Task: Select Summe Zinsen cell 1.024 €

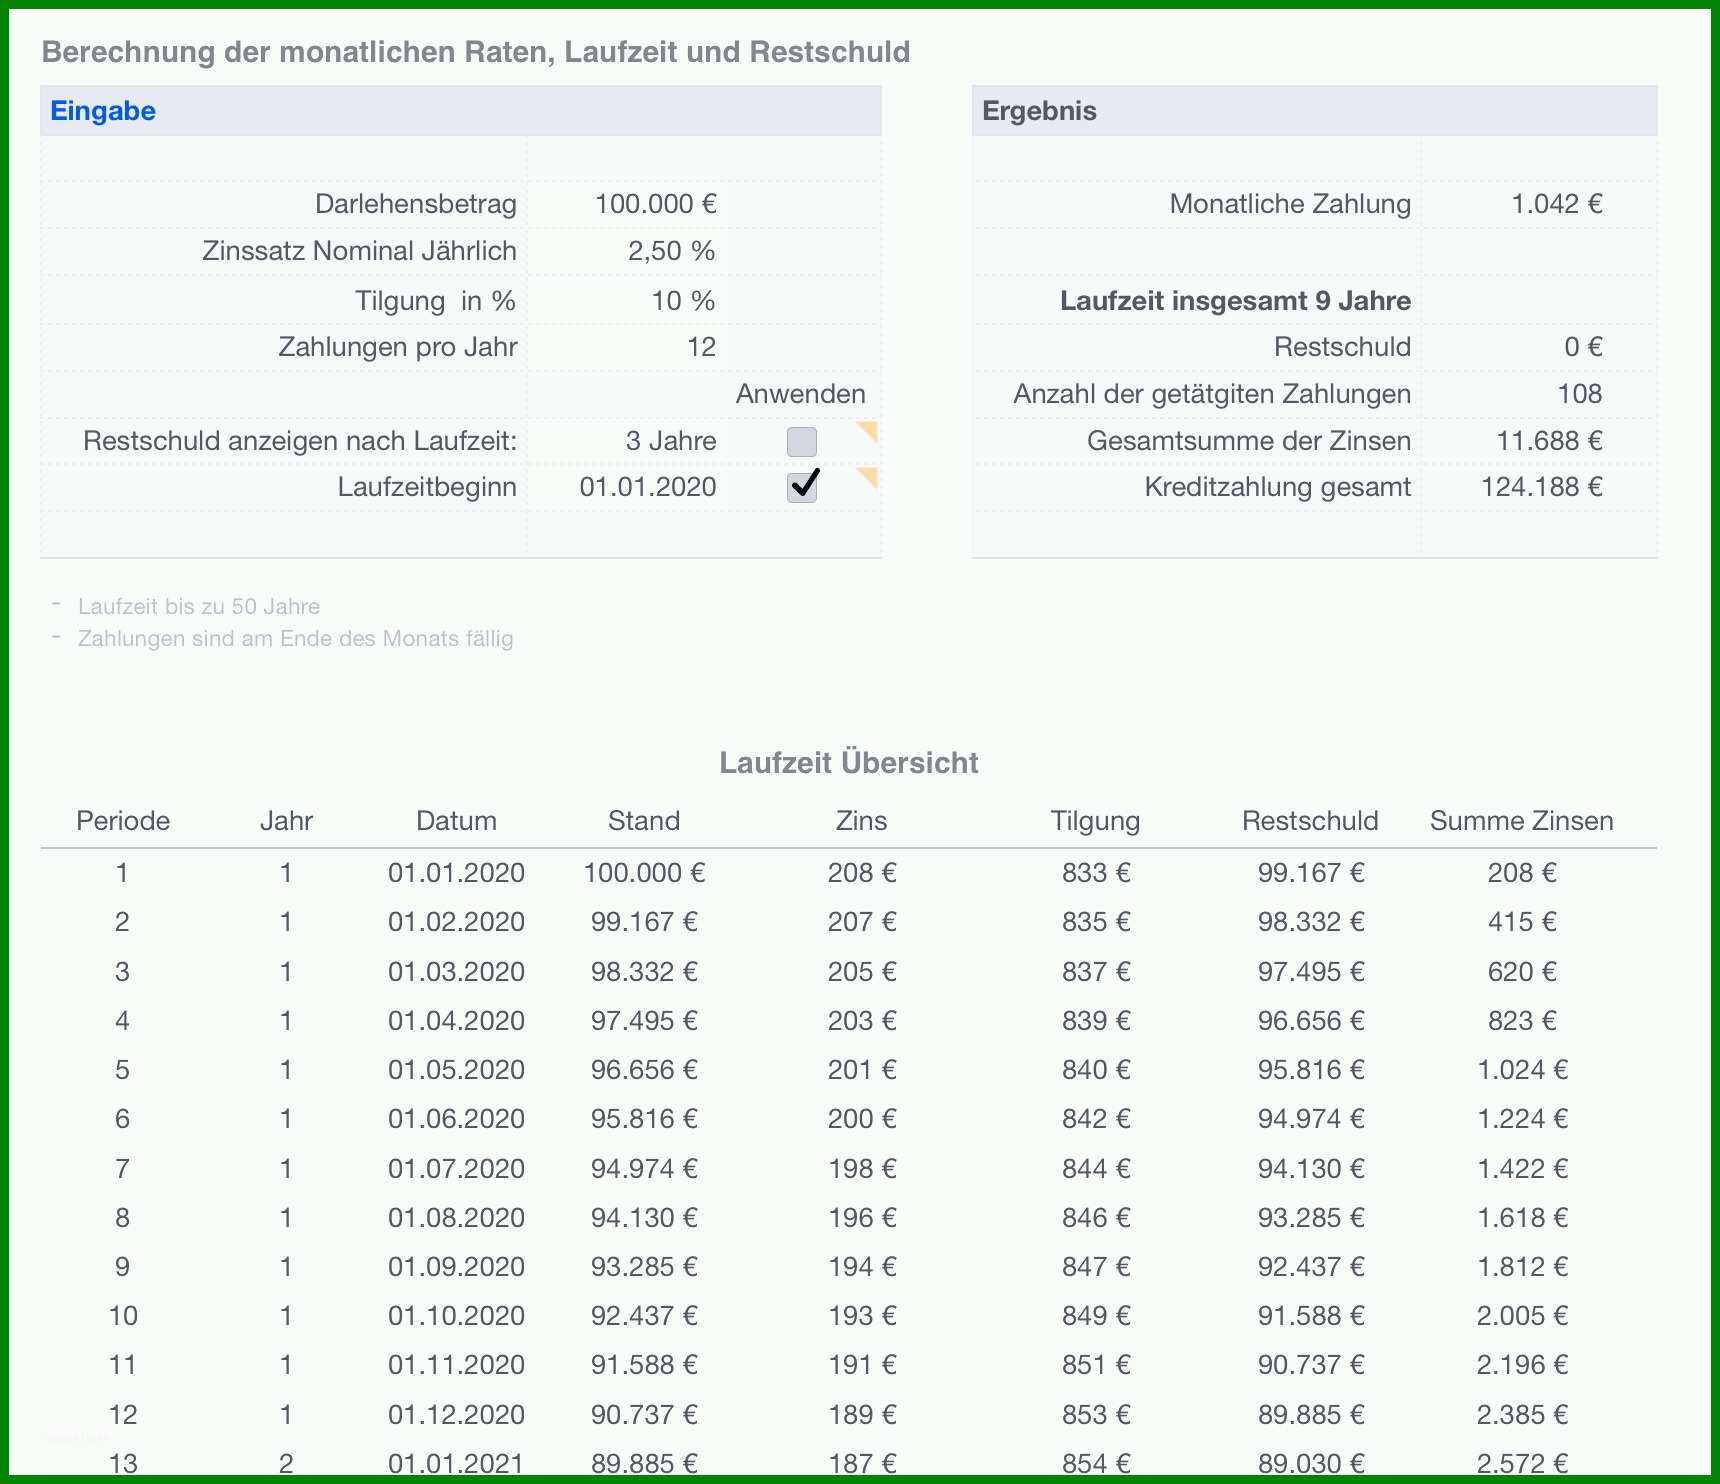Action: 1522,1070
